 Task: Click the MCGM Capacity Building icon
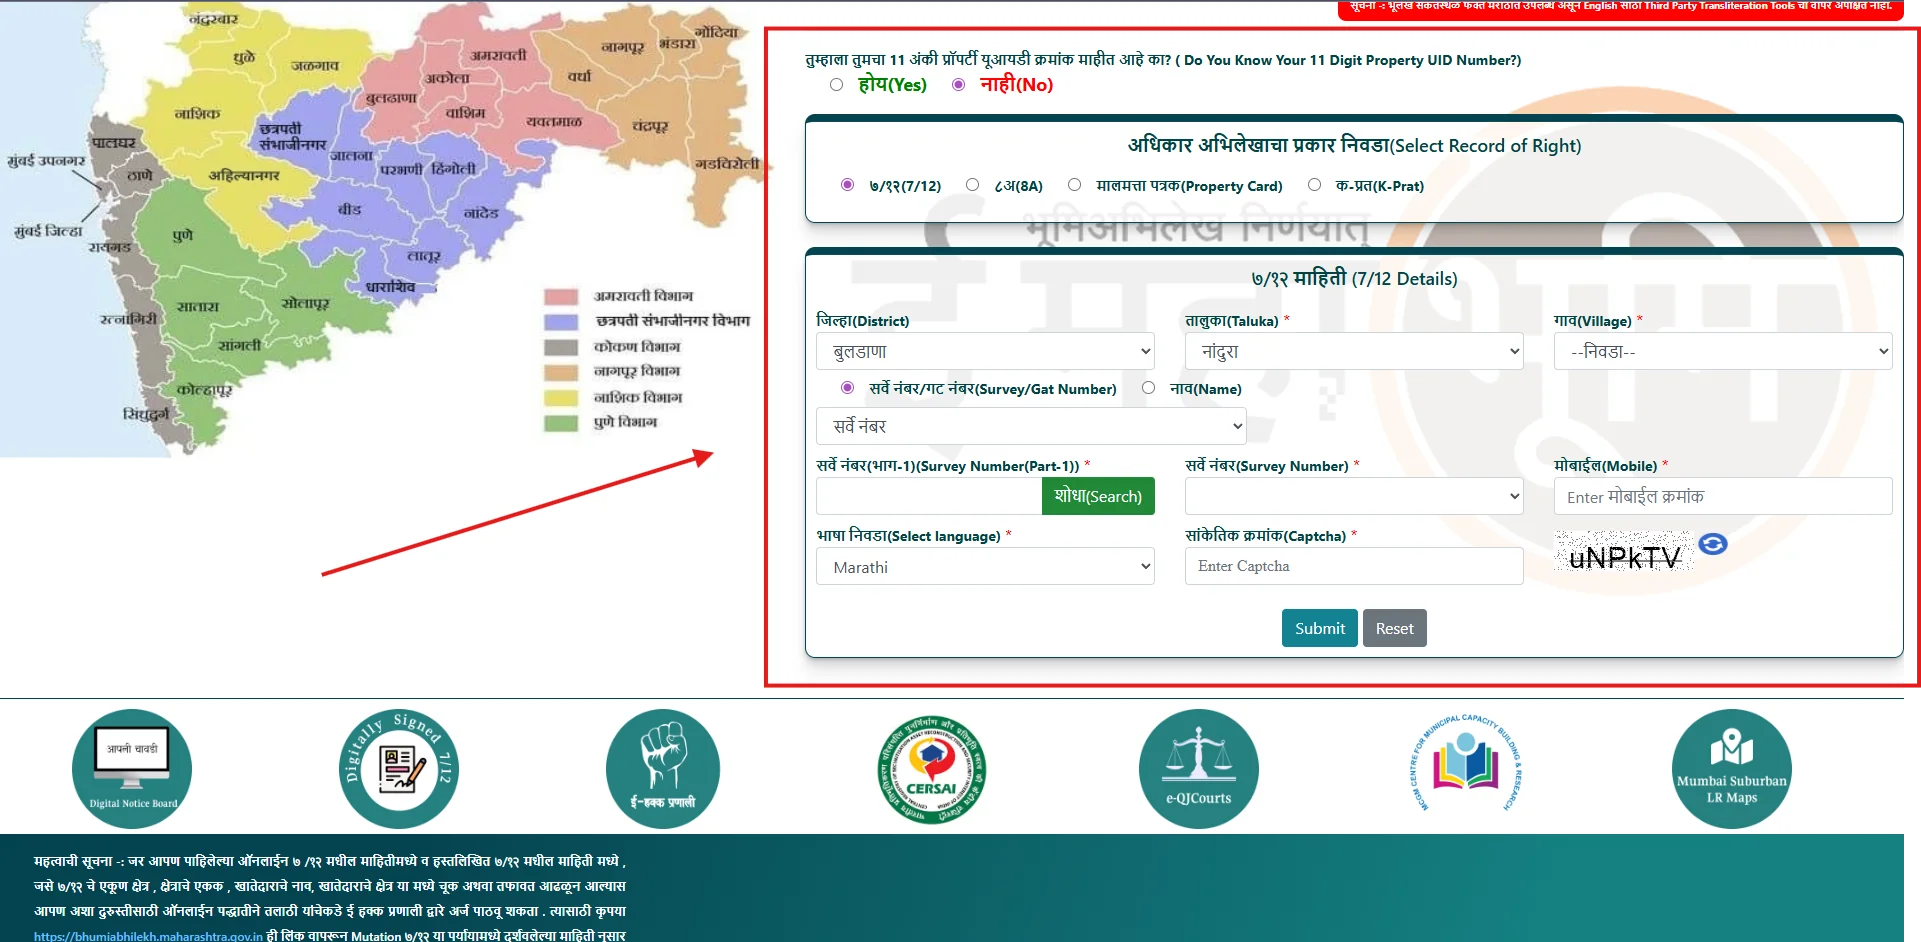tap(1465, 768)
